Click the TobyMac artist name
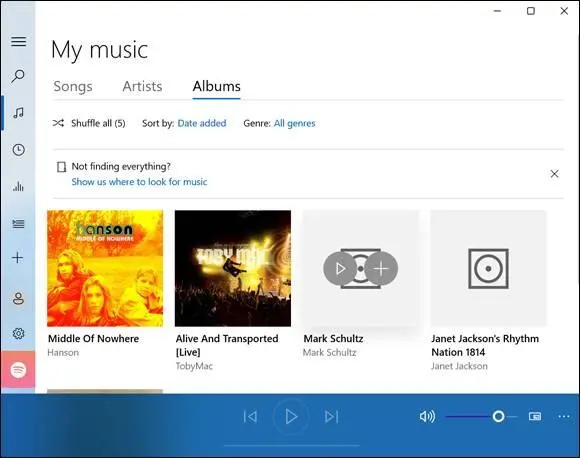 (x=194, y=366)
